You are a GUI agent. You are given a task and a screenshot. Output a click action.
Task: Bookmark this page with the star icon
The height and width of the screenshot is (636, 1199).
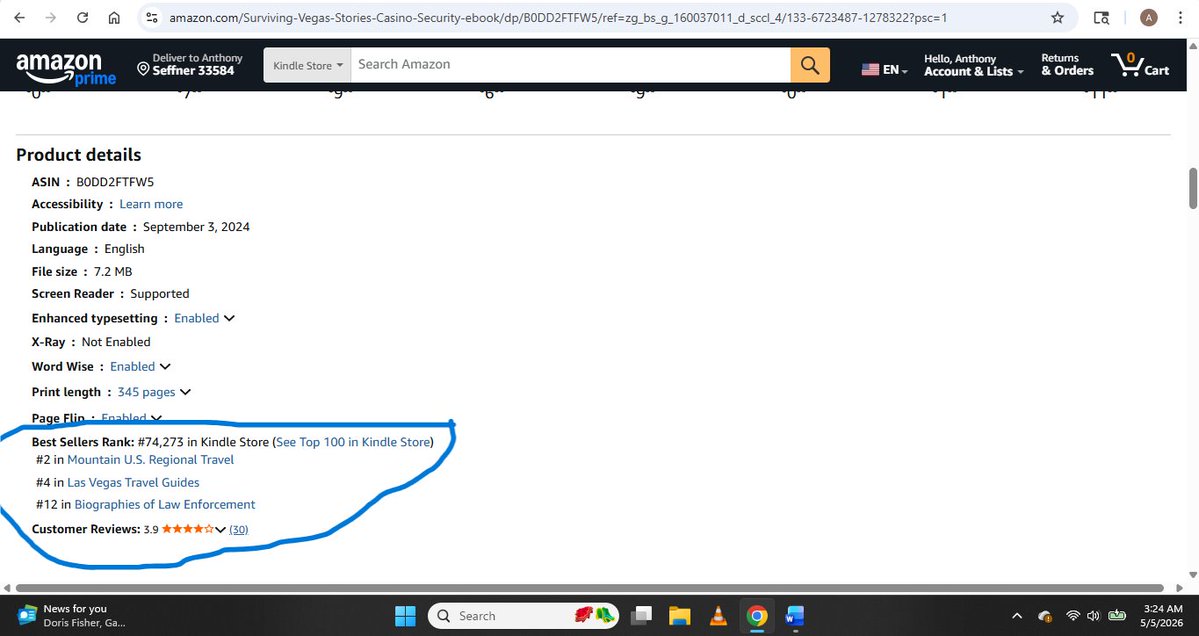(x=1058, y=18)
